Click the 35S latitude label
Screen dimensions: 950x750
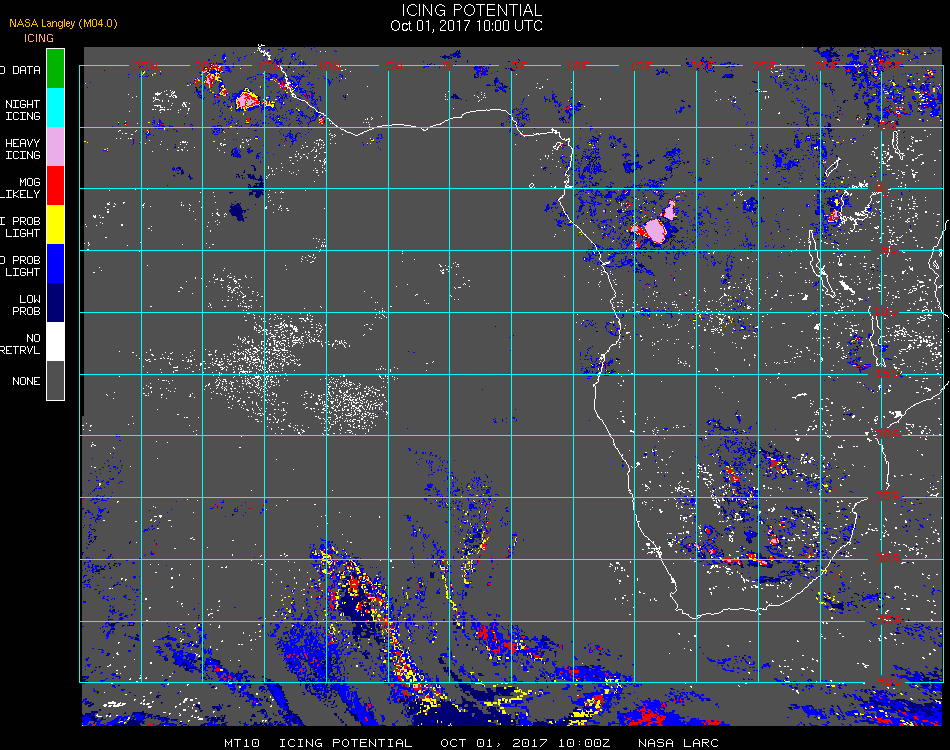click(889, 620)
